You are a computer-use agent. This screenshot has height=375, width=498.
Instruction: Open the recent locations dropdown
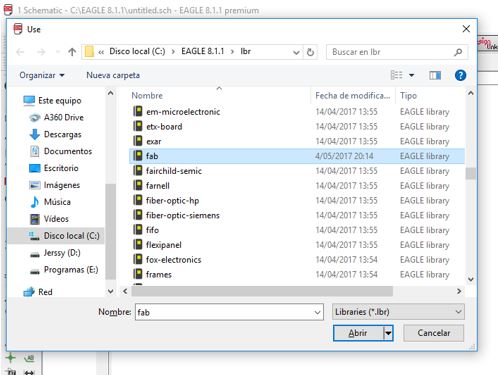[58, 52]
